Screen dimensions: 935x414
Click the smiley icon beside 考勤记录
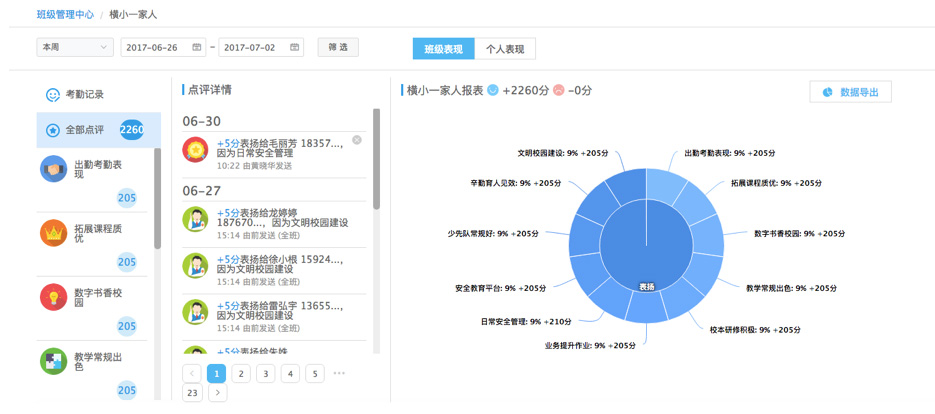(54, 94)
